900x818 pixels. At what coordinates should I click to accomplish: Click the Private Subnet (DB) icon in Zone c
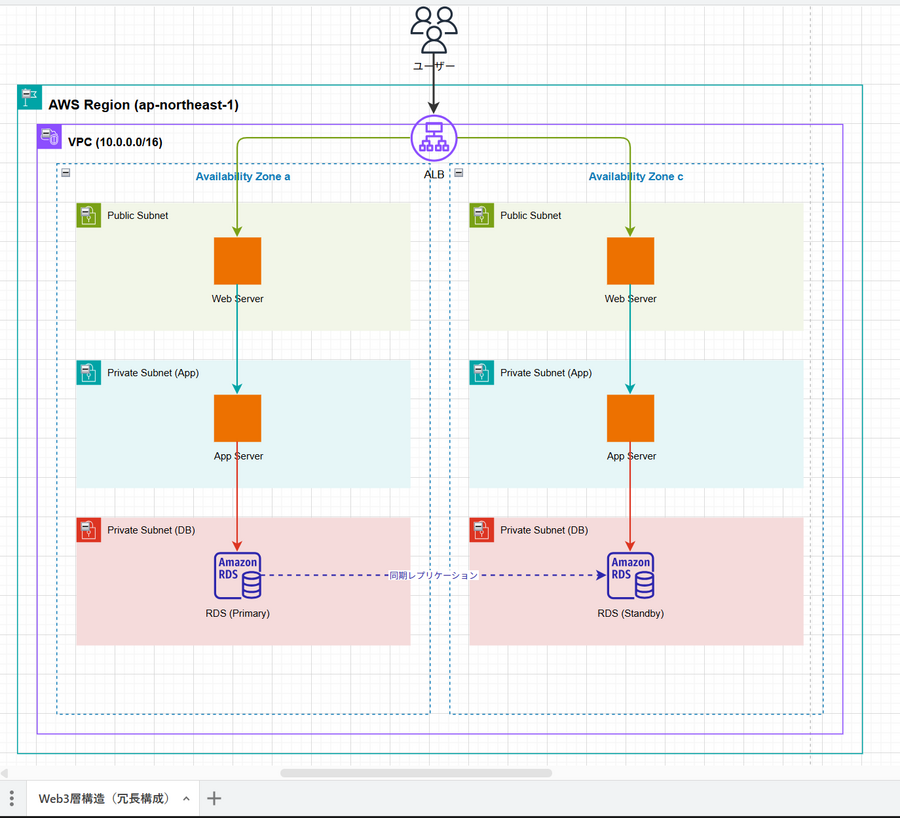click(482, 530)
